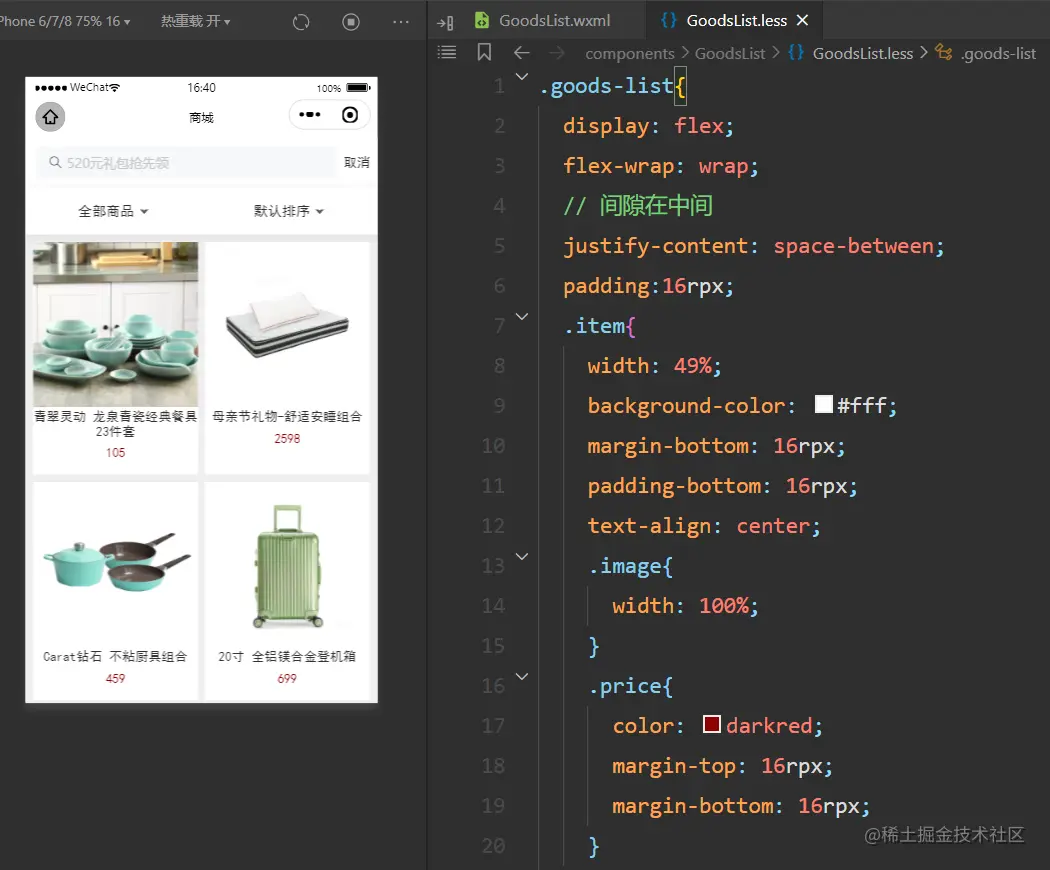Screen dimensions: 1050x870
Task: Click the components breadcrumb segment
Action: [x=629, y=54]
